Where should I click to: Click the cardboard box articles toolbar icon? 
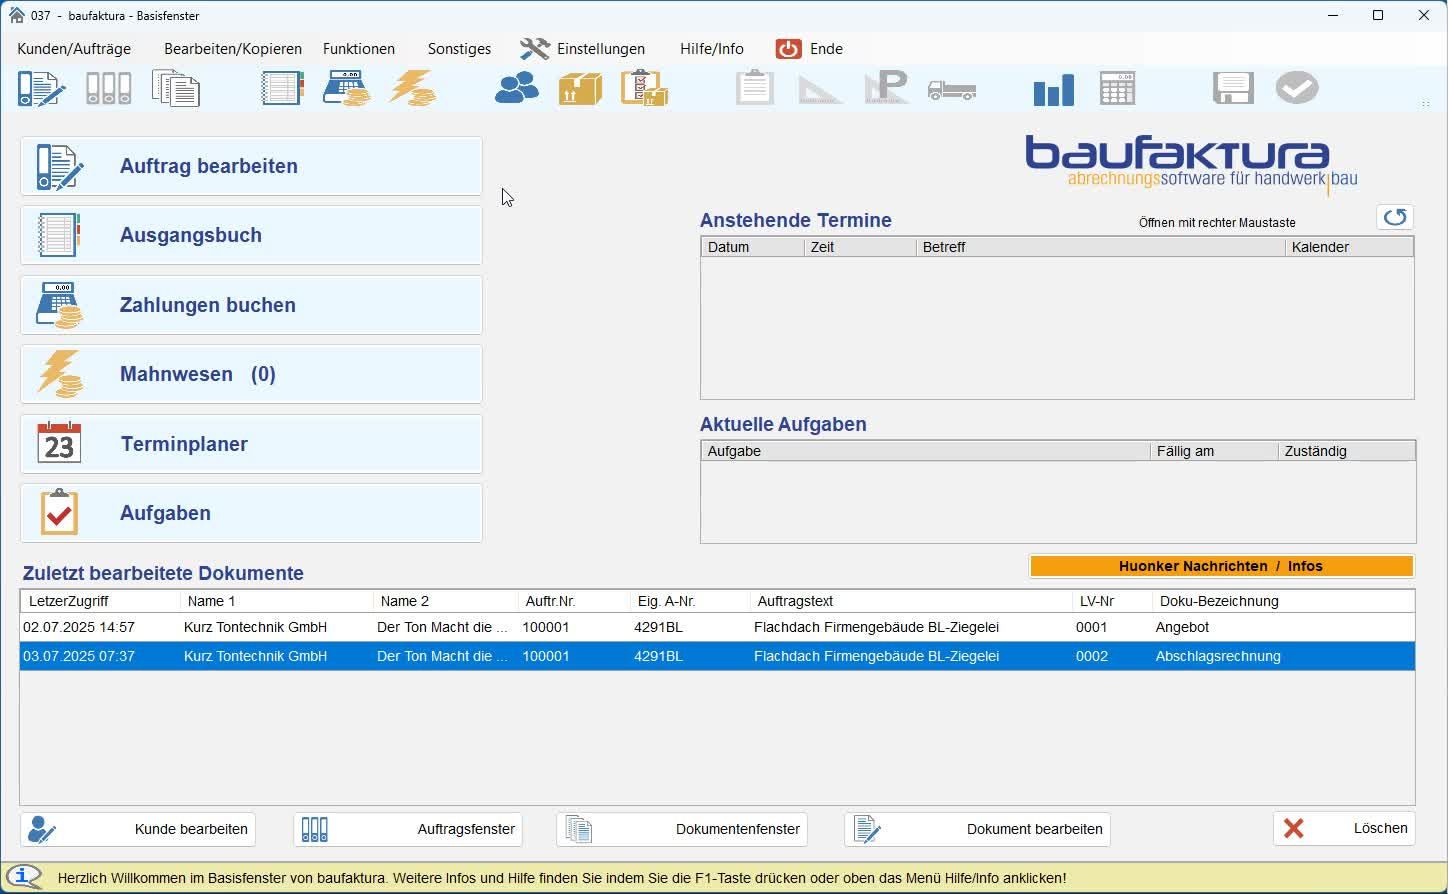(580, 88)
